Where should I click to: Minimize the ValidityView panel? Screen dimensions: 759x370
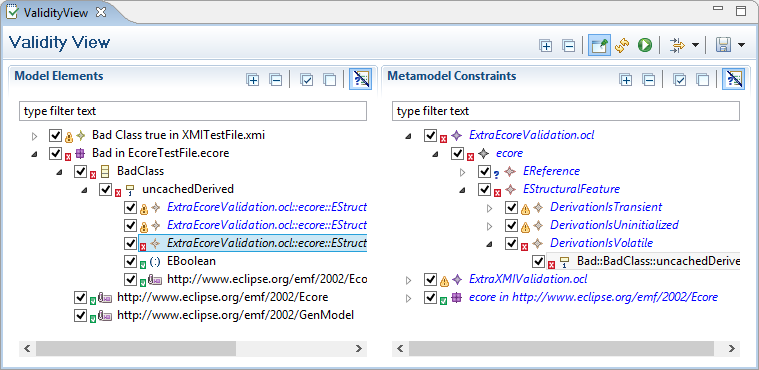click(718, 9)
